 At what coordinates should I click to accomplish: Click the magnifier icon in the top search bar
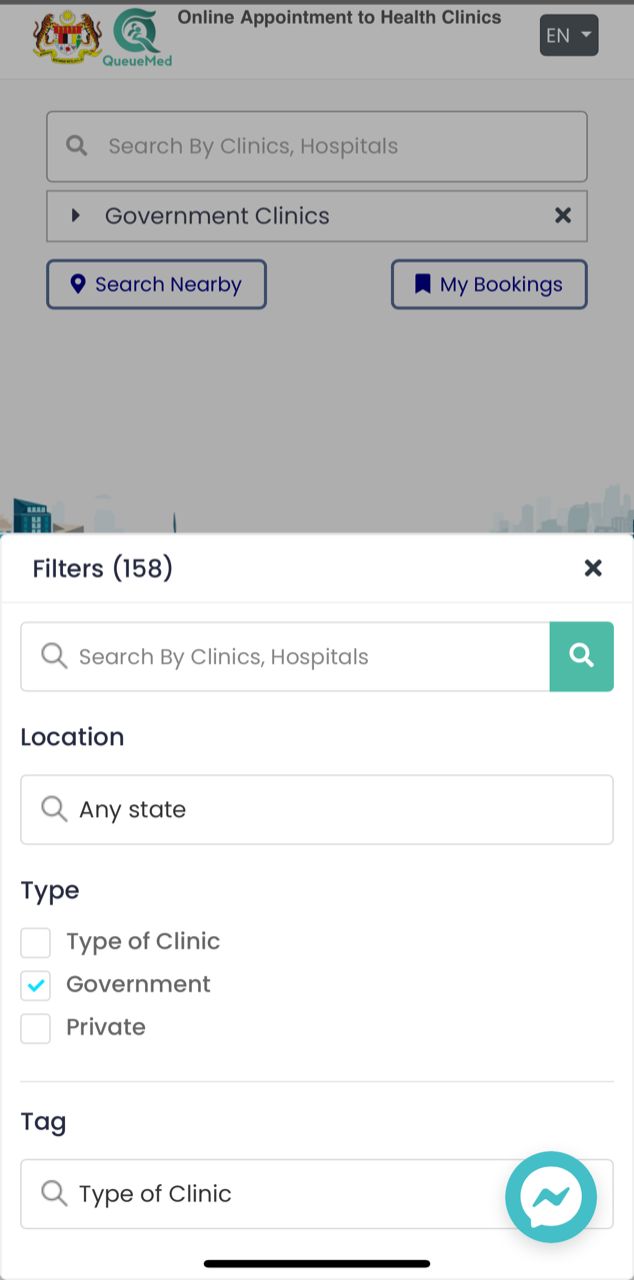(x=76, y=146)
